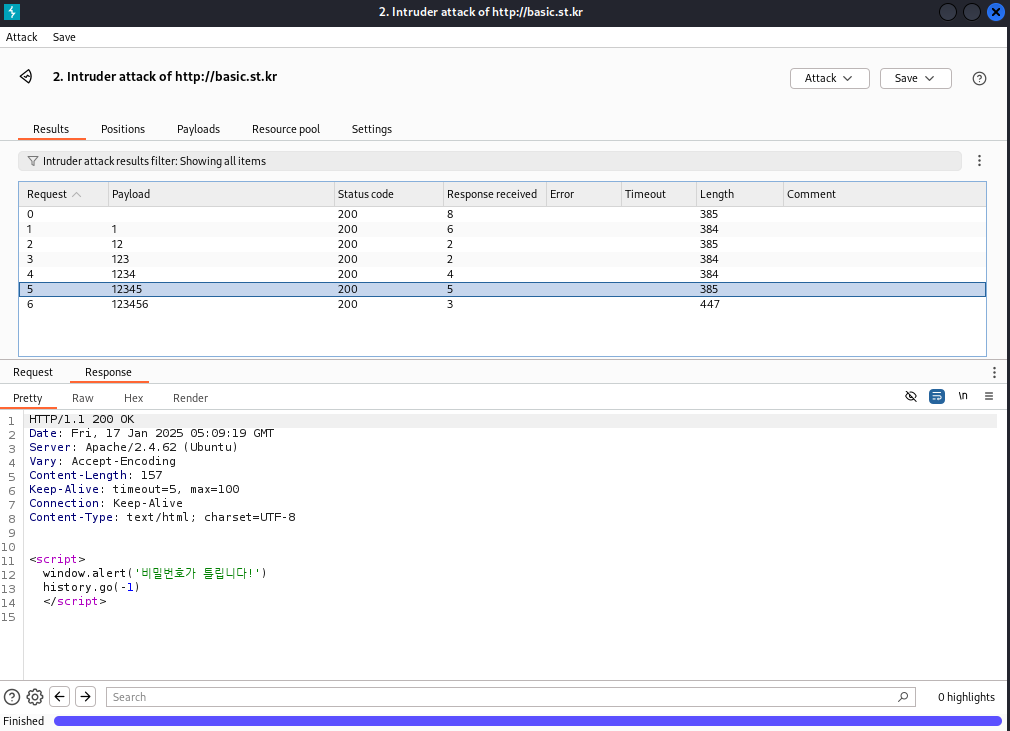This screenshot has width=1010, height=731.
Task: Open the help question mark icon near Save
Action: click(x=979, y=79)
